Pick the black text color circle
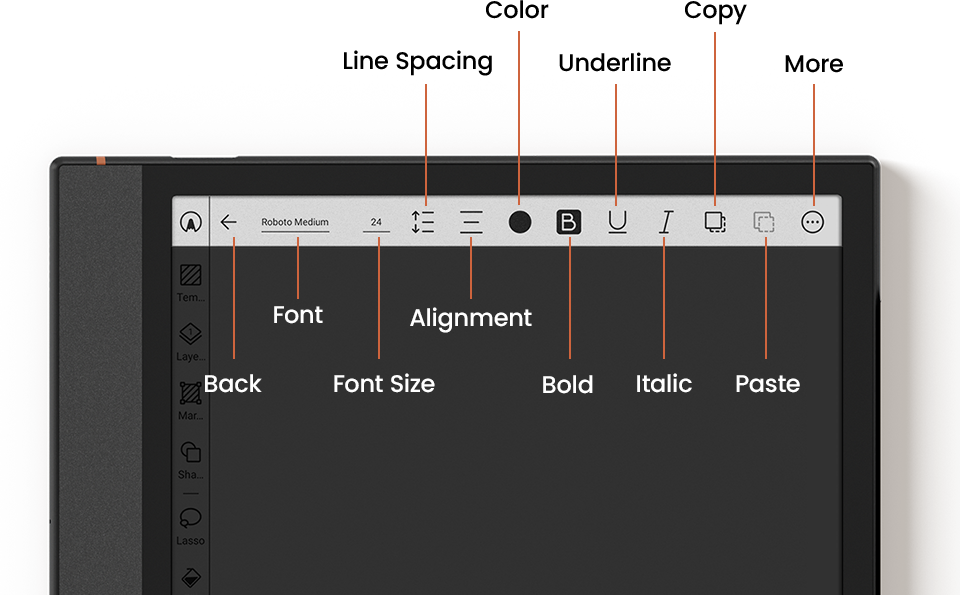 click(520, 222)
